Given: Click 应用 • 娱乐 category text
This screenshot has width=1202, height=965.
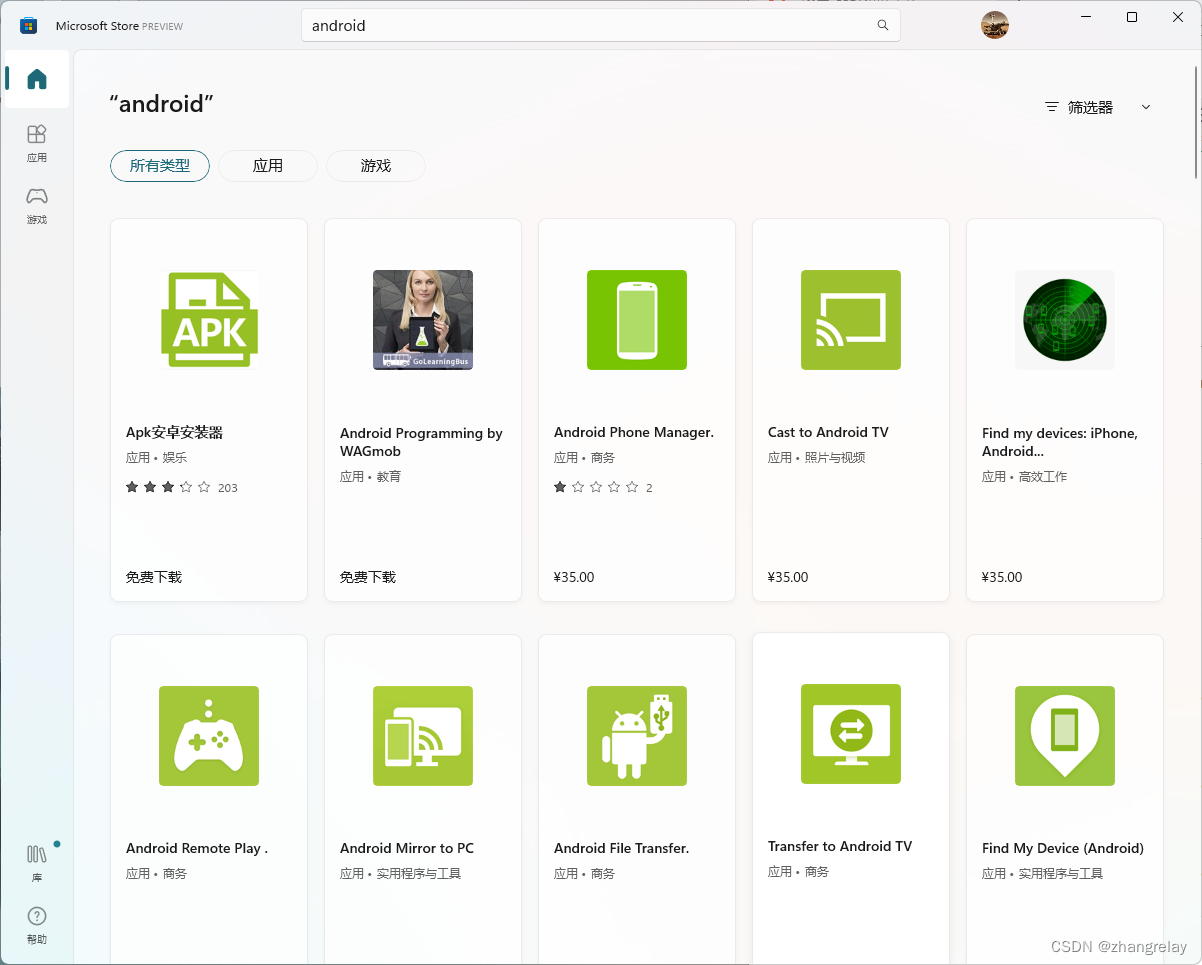Looking at the screenshot, I should click(x=156, y=458).
